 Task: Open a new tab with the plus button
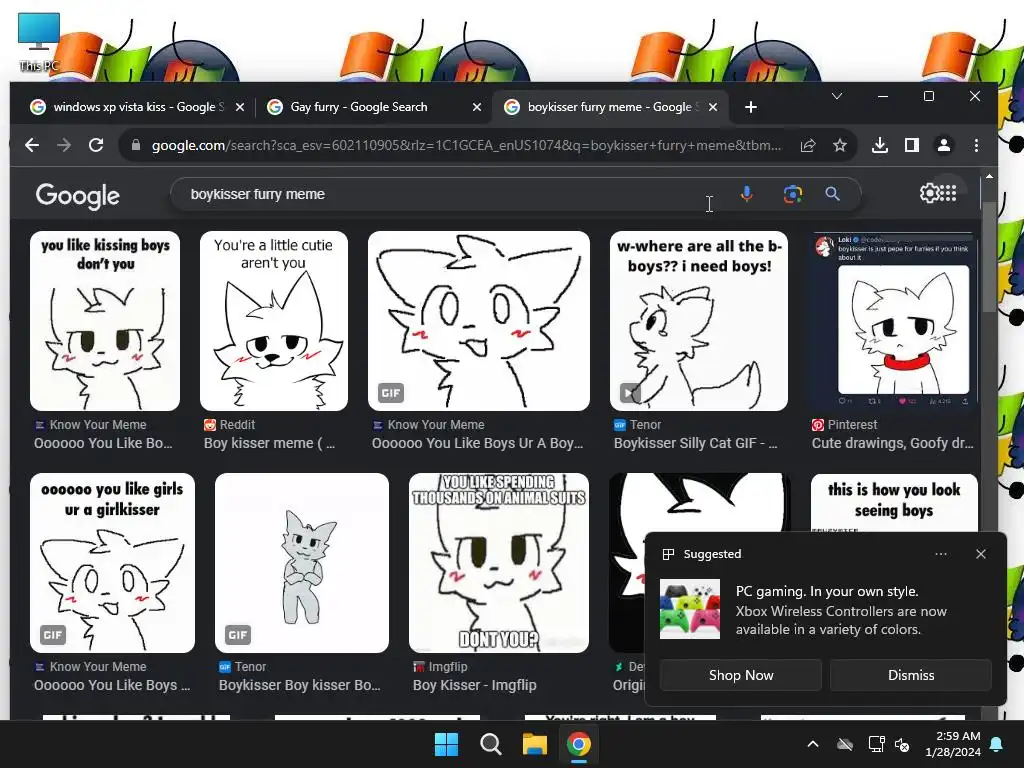pos(750,107)
